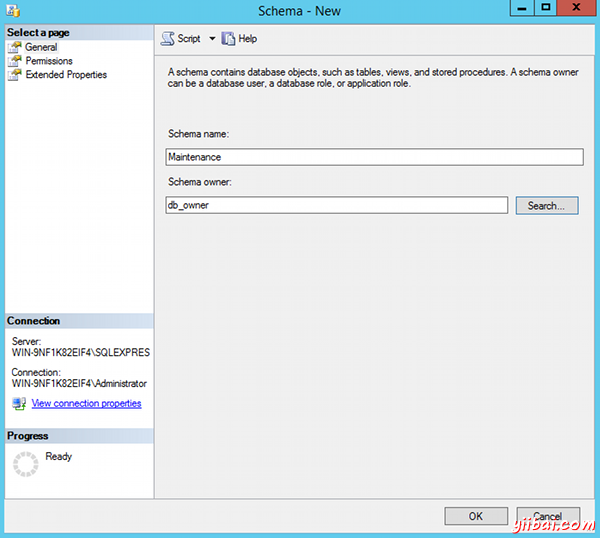Click the Schema owner input field

click(337, 205)
